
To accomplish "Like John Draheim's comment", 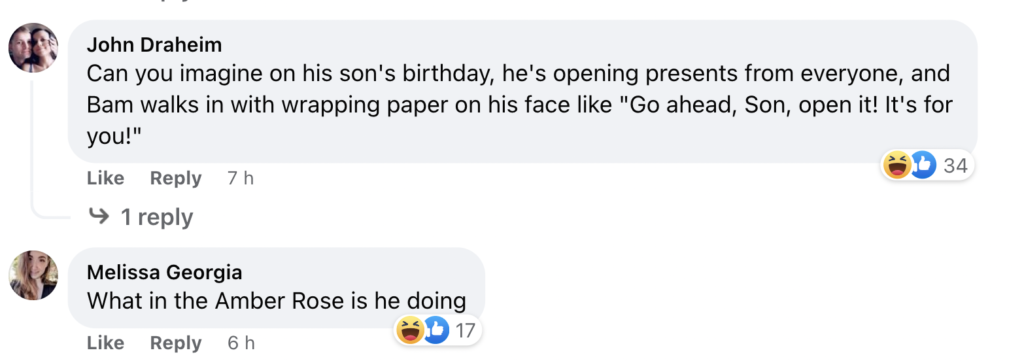I will point(105,178).
